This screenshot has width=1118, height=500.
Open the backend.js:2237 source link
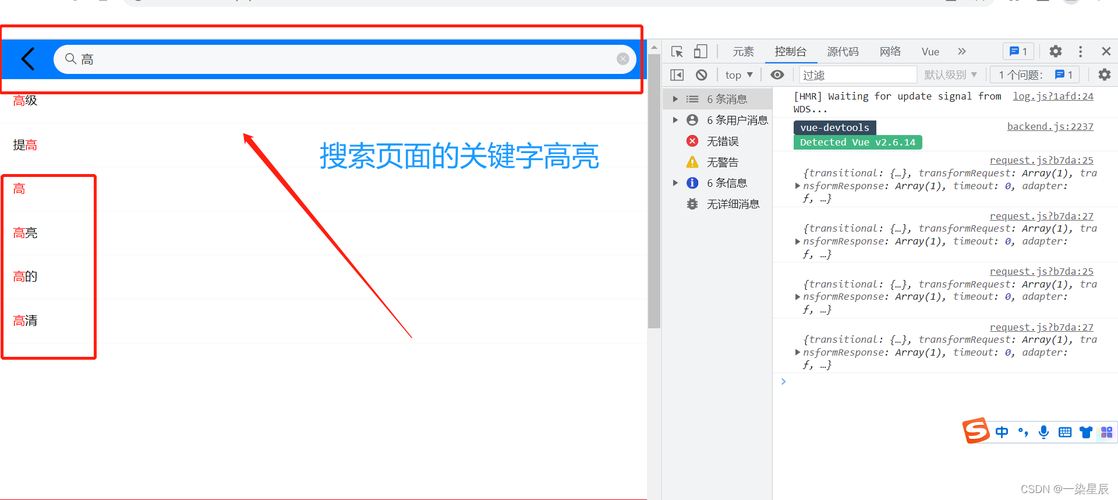click(1050, 127)
